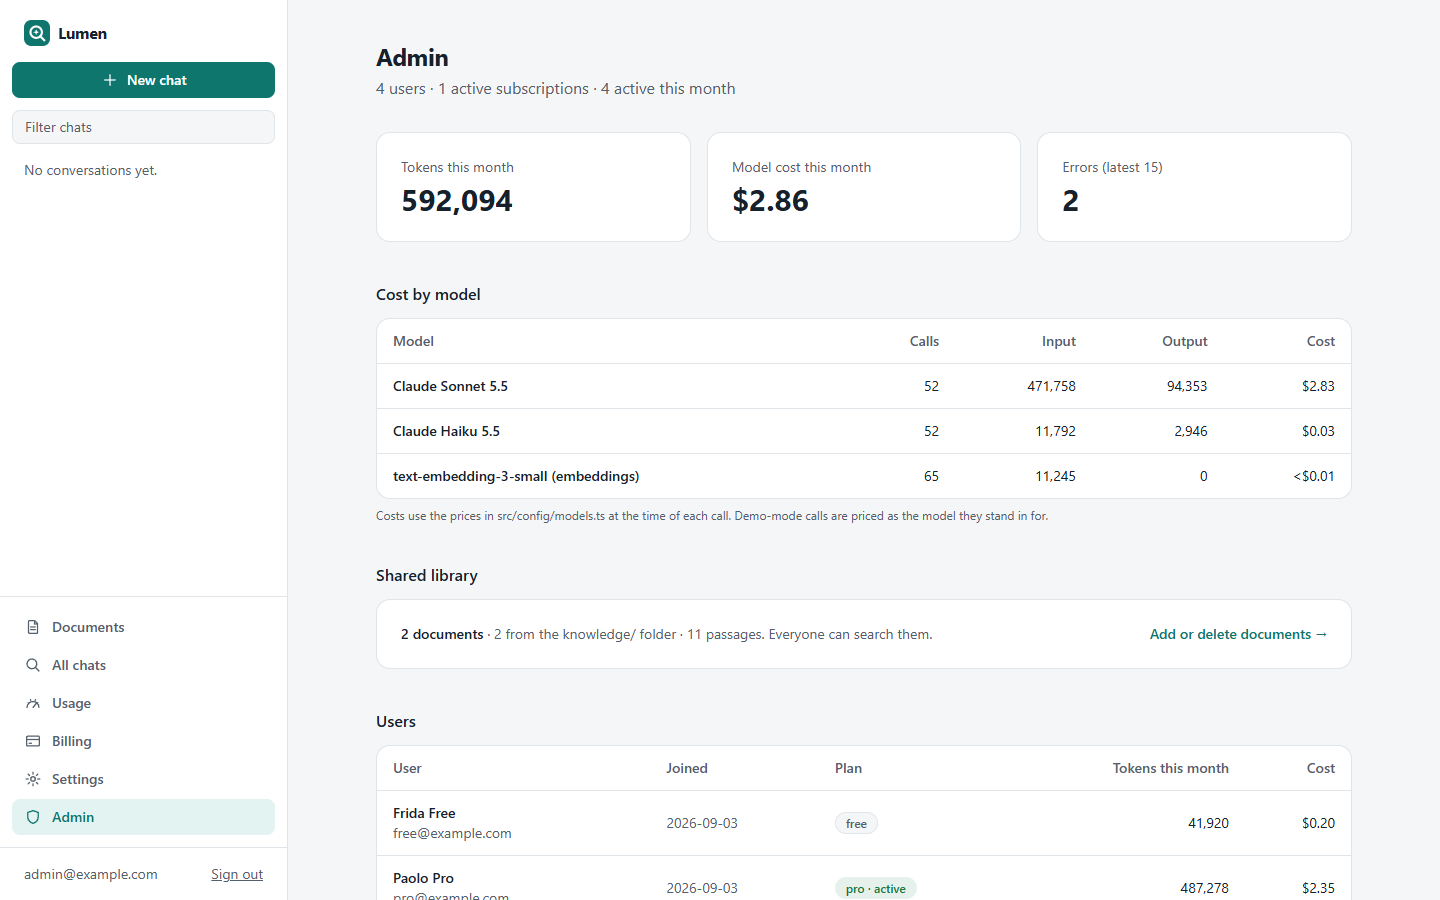Image resolution: width=1440 pixels, height=900 pixels.
Task: Open Settings from sidebar
Action: (x=143, y=779)
